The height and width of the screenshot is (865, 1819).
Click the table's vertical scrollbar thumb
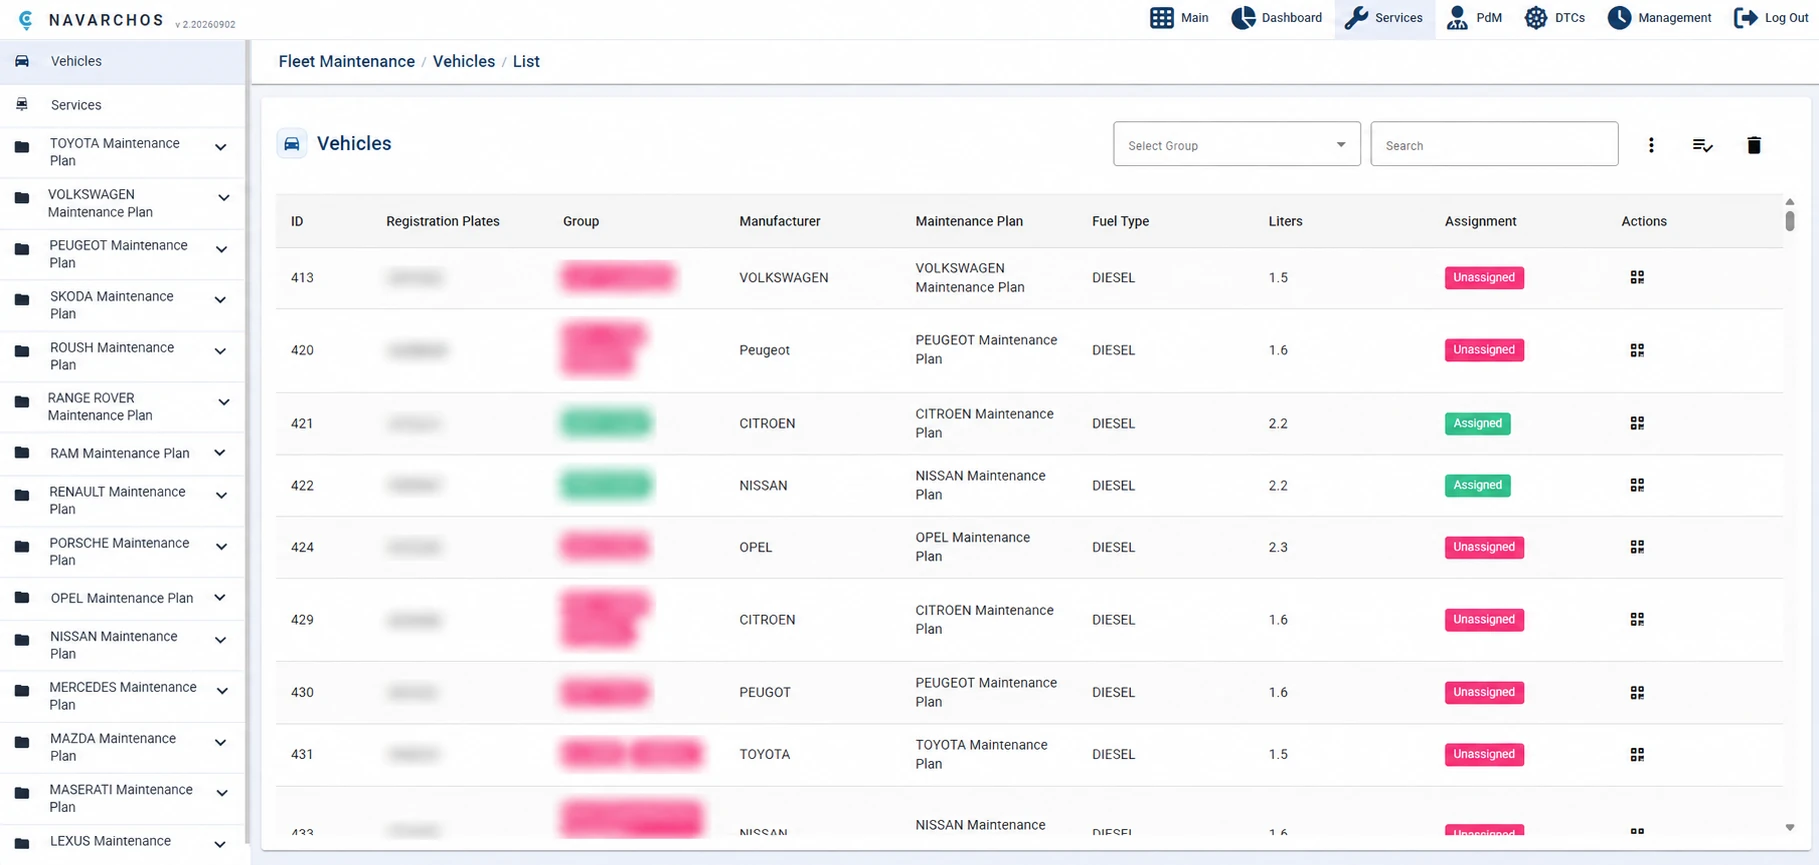(1790, 221)
